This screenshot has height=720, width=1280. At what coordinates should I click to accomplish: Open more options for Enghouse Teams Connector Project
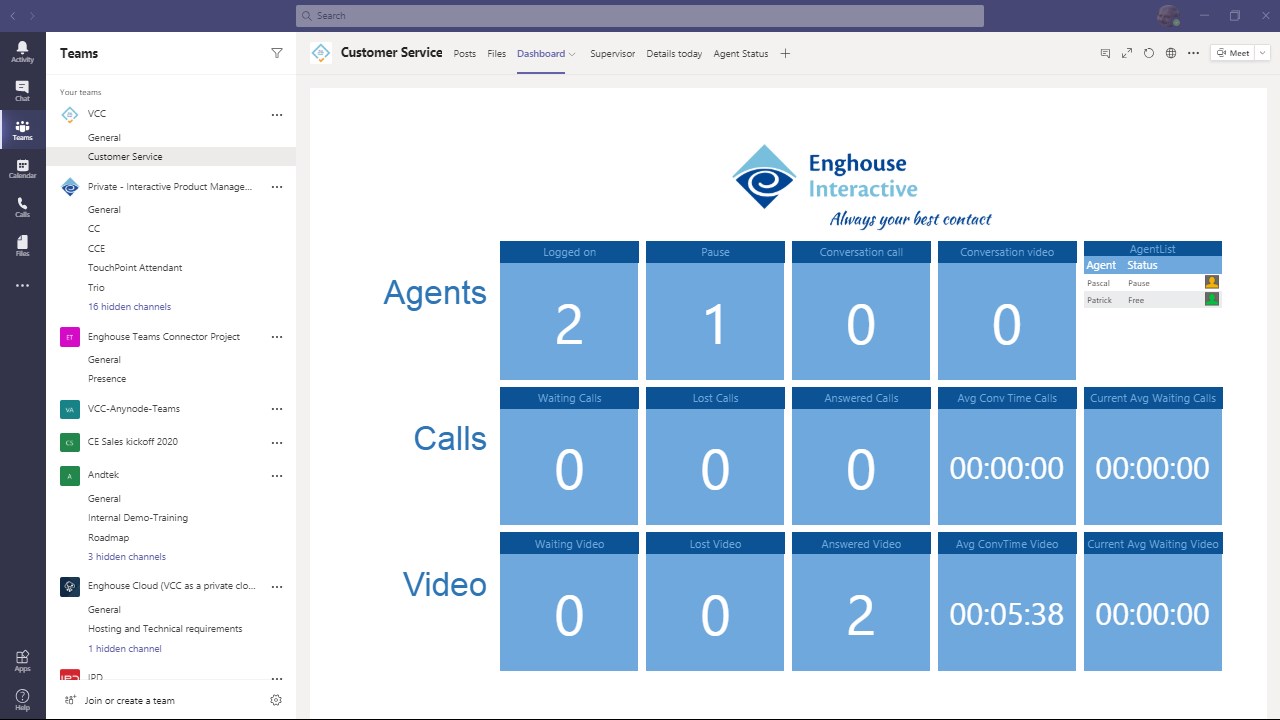click(x=277, y=337)
